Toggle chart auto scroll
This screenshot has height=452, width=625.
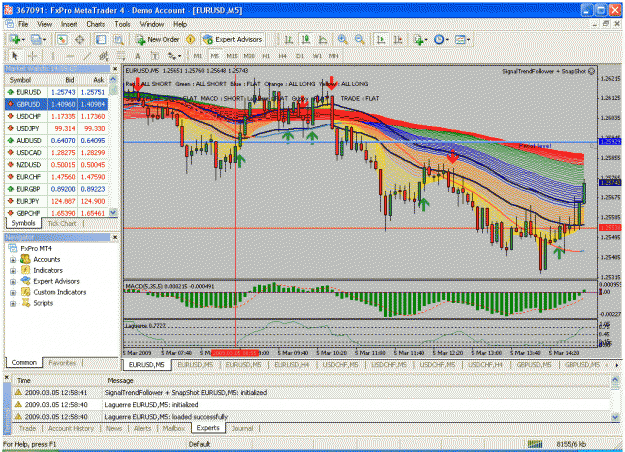(381, 39)
